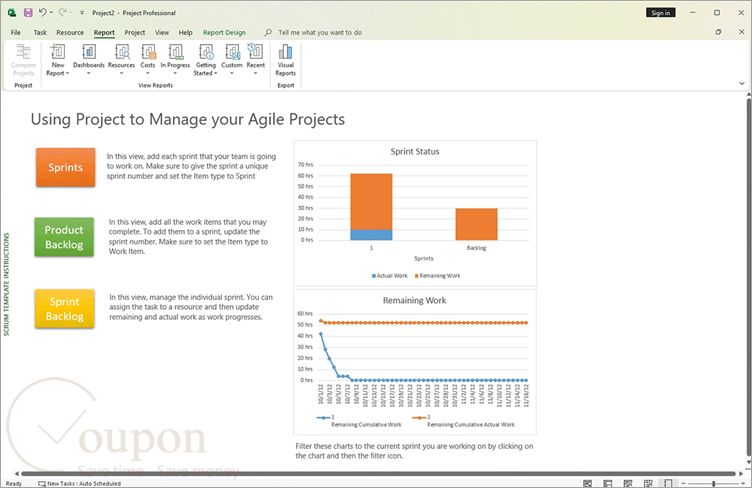Click the orange Backlog bar in Sprint Status
This screenshot has height=488, width=752.
pos(476,224)
